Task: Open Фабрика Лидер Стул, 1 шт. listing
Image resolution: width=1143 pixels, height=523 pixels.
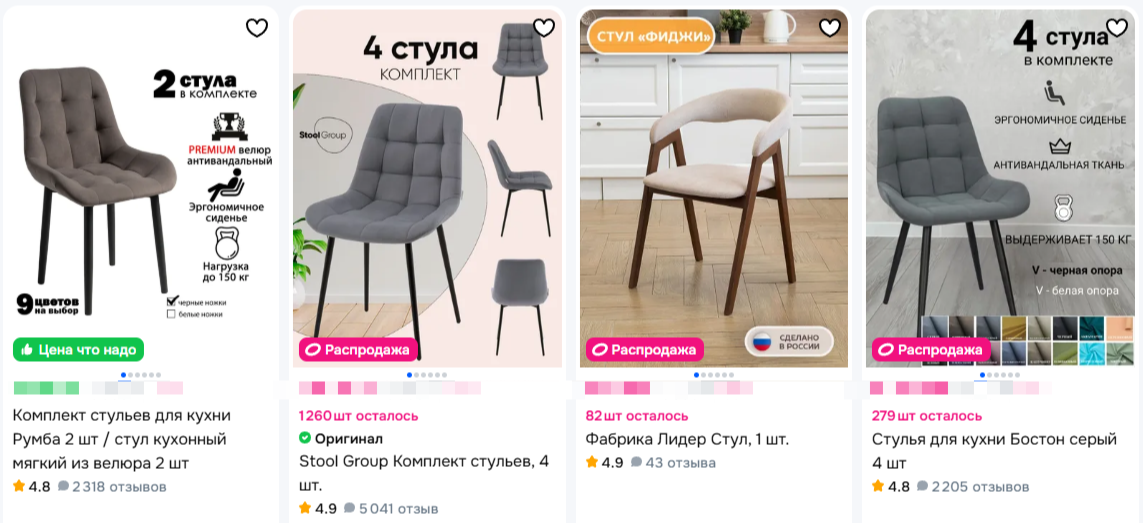Action: (687, 439)
